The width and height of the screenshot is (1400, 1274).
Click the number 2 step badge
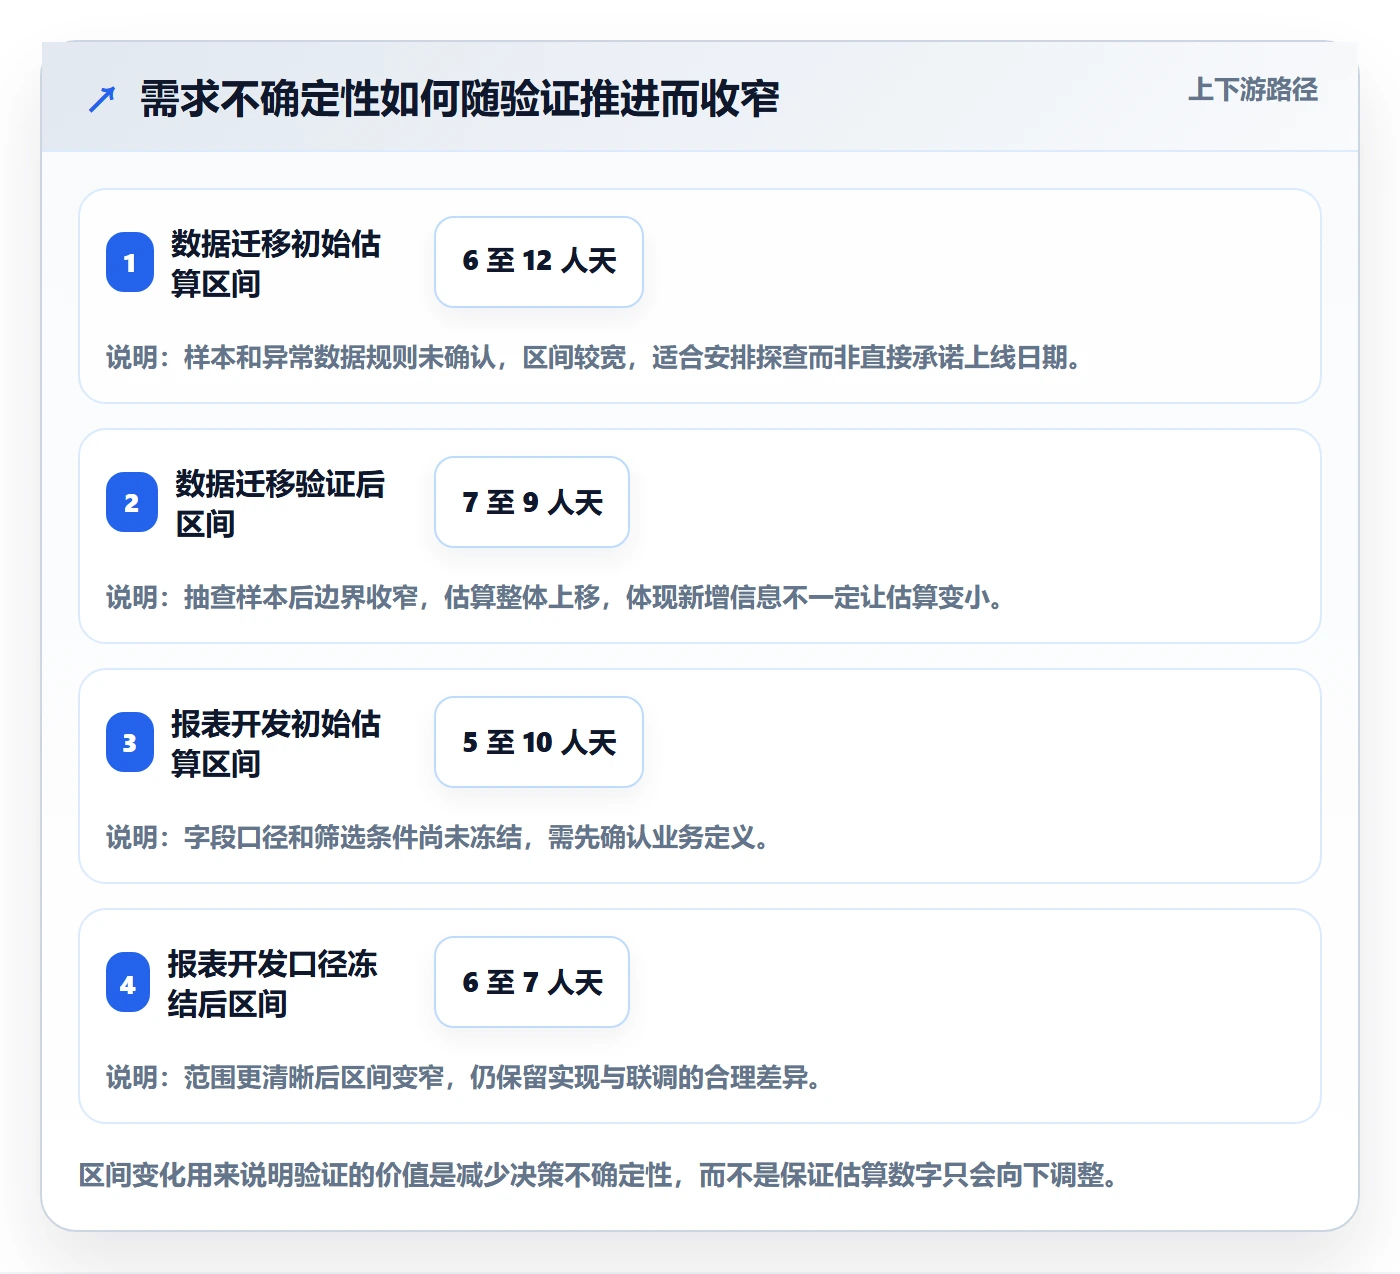pos(132,502)
